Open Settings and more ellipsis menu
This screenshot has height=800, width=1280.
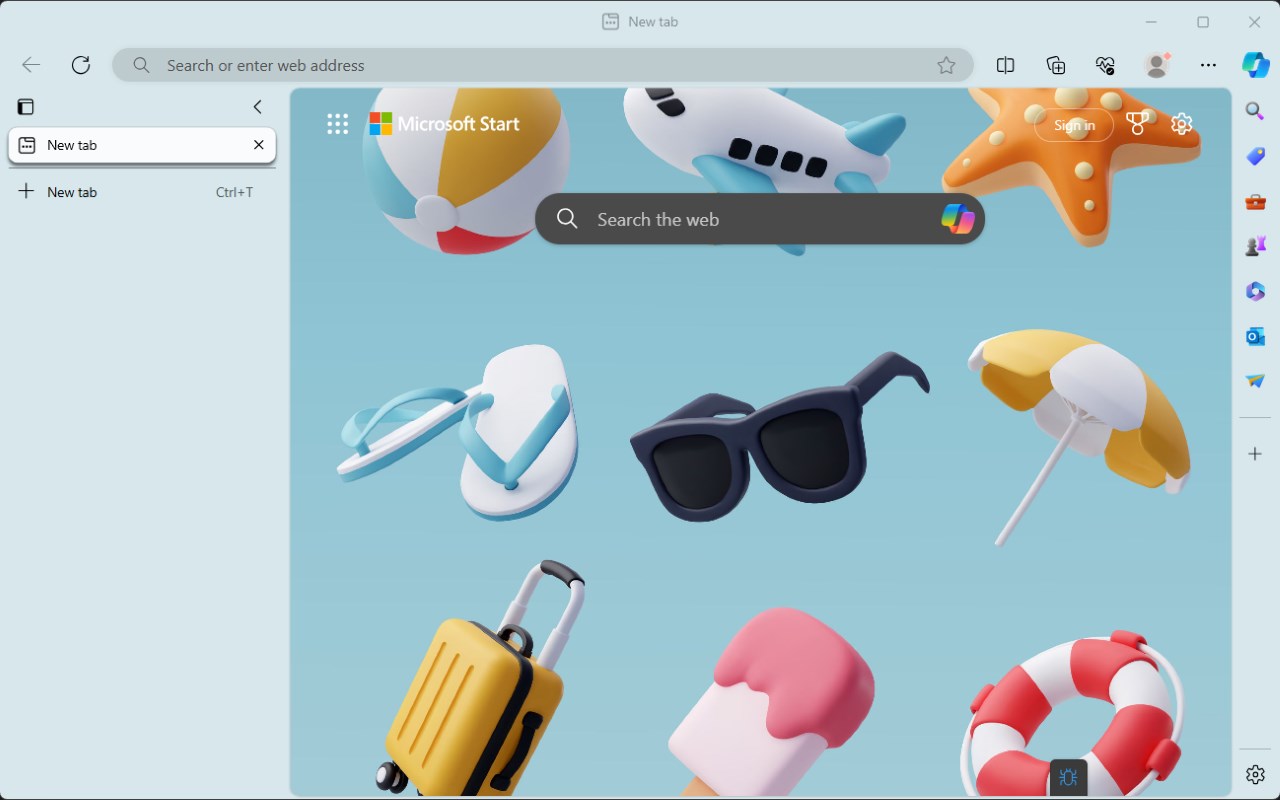point(1208,65)
